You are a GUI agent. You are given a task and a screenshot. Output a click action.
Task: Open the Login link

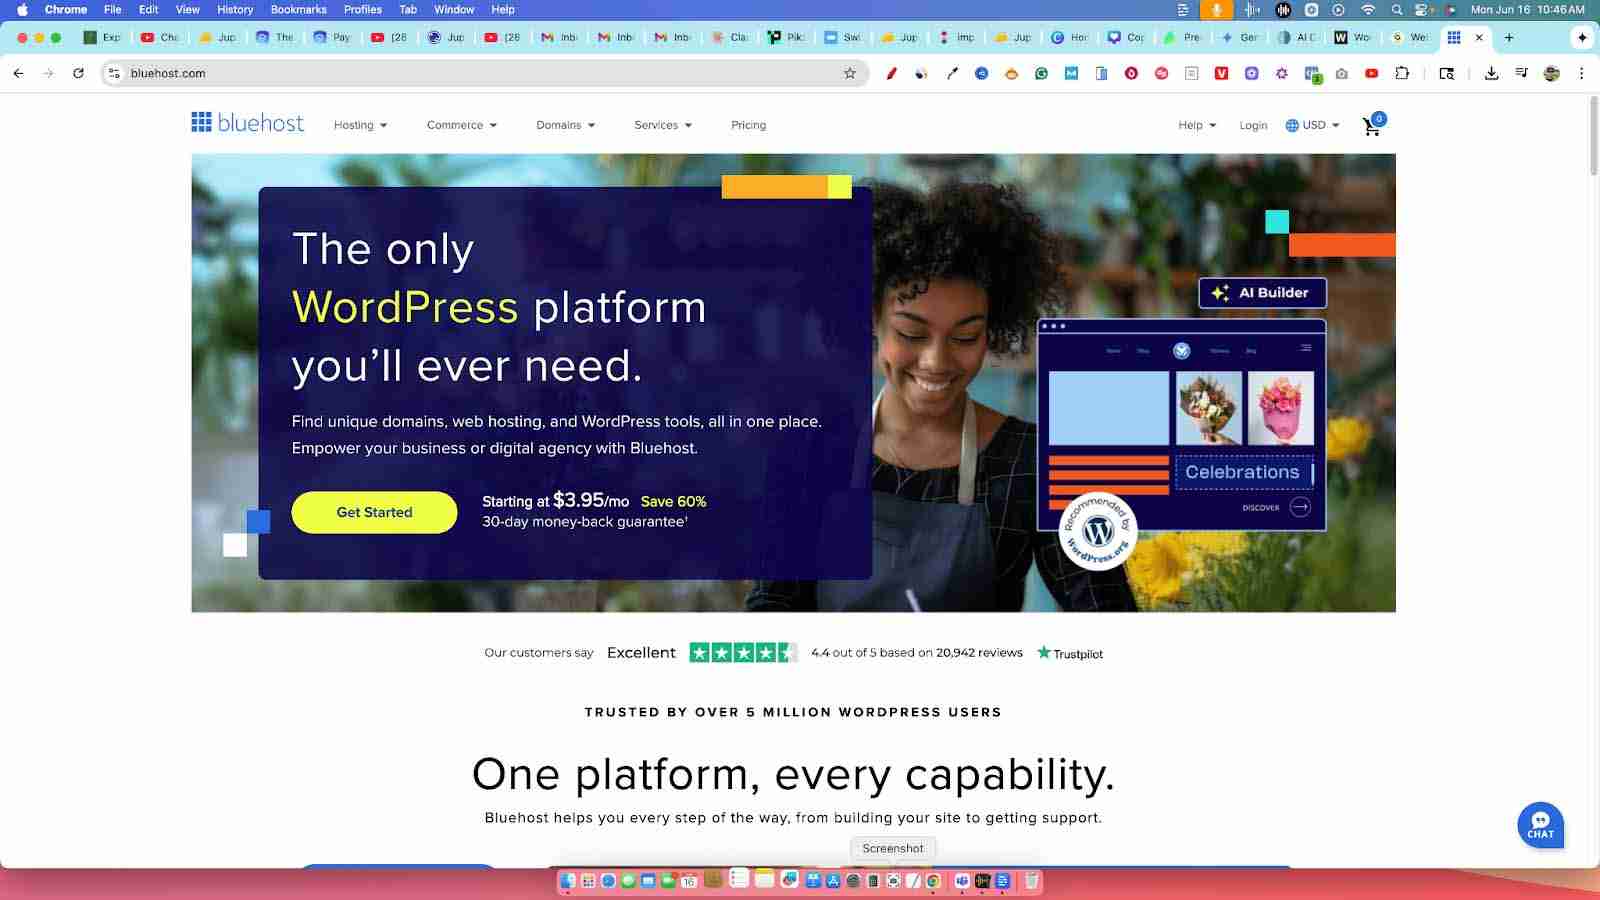tap(1253, 125)
